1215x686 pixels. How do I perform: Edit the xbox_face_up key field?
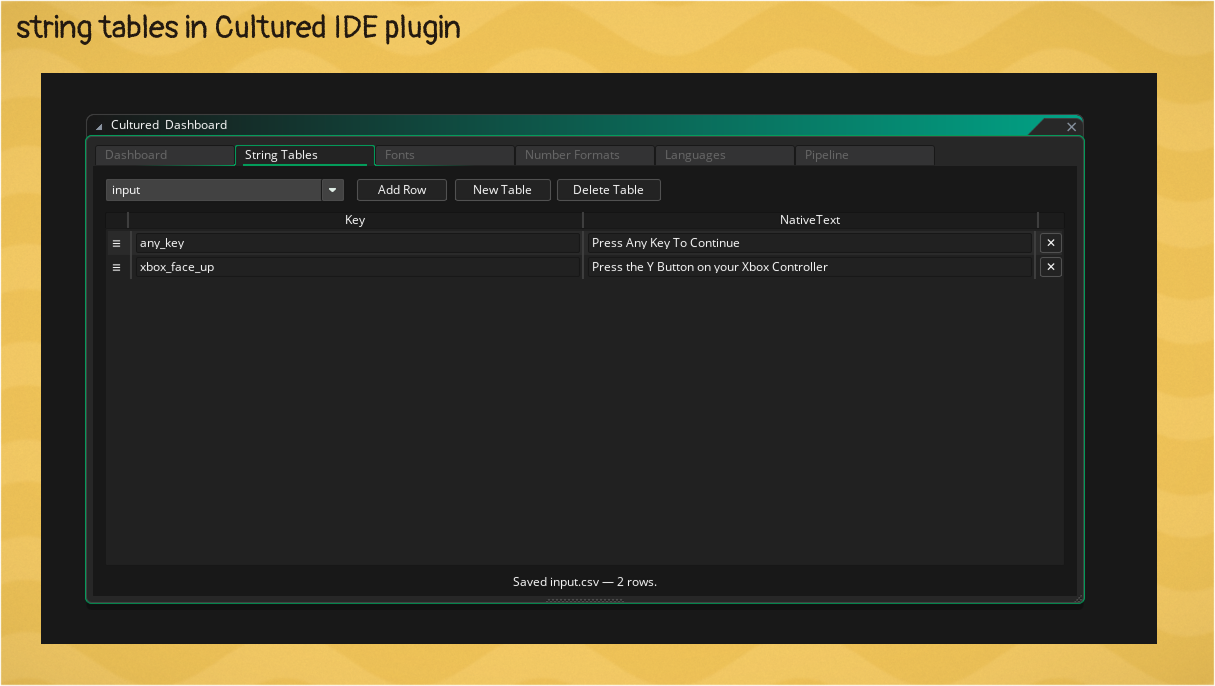[357, 267]
